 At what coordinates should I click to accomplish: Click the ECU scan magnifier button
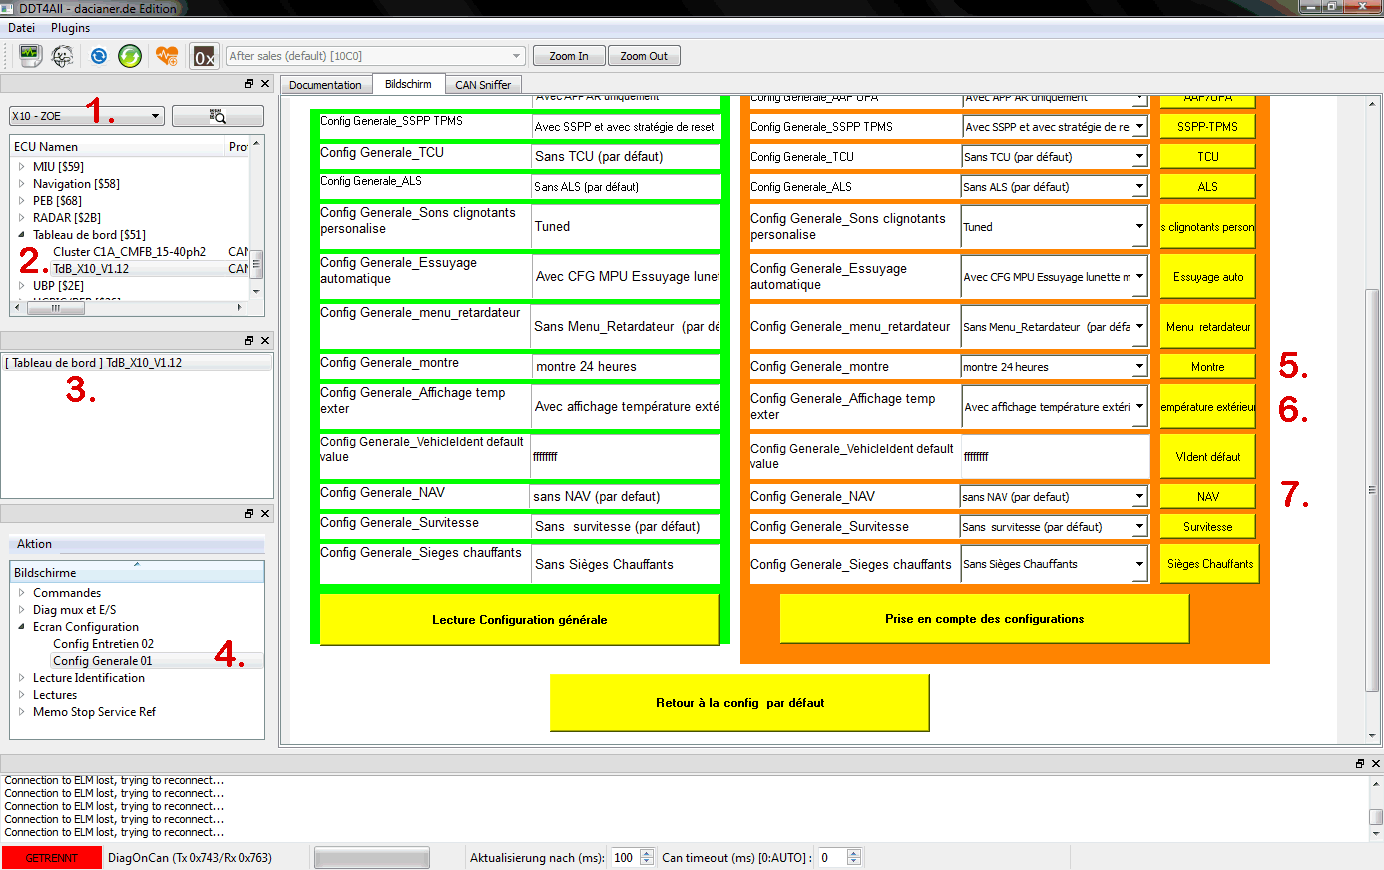pos(217,116)
